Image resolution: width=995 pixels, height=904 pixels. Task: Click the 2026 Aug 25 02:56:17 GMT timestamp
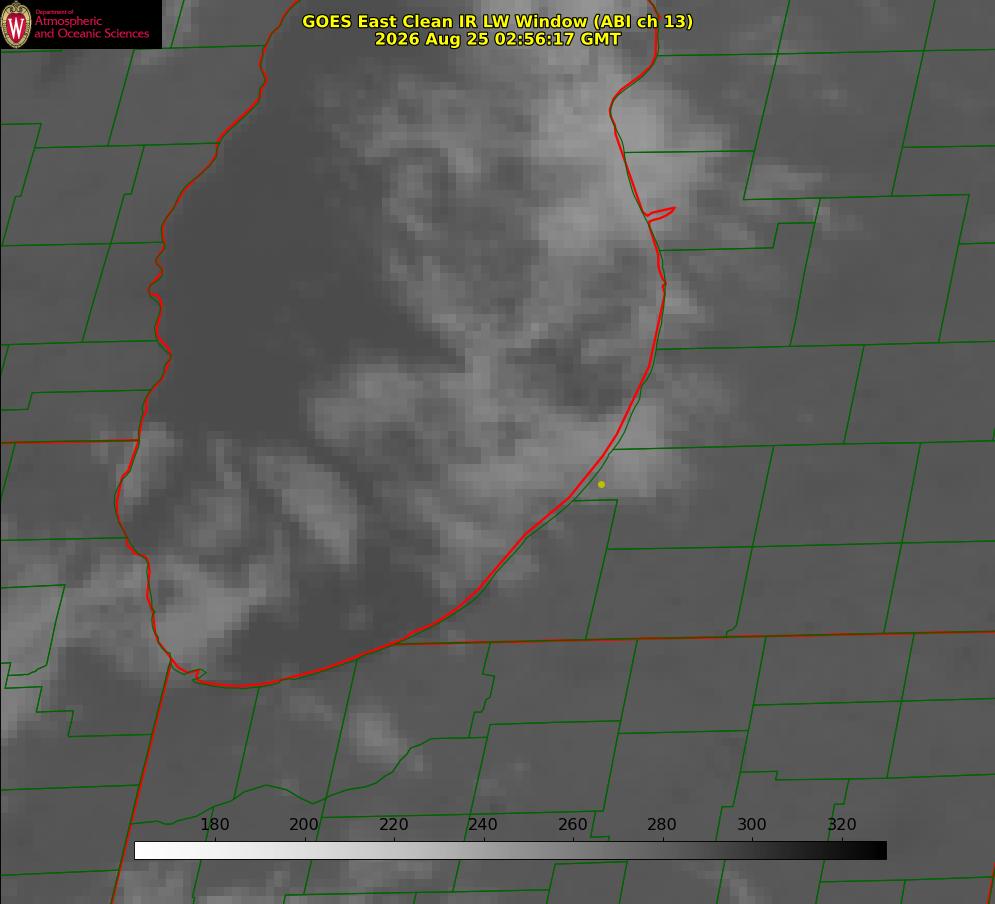point(498,39)
